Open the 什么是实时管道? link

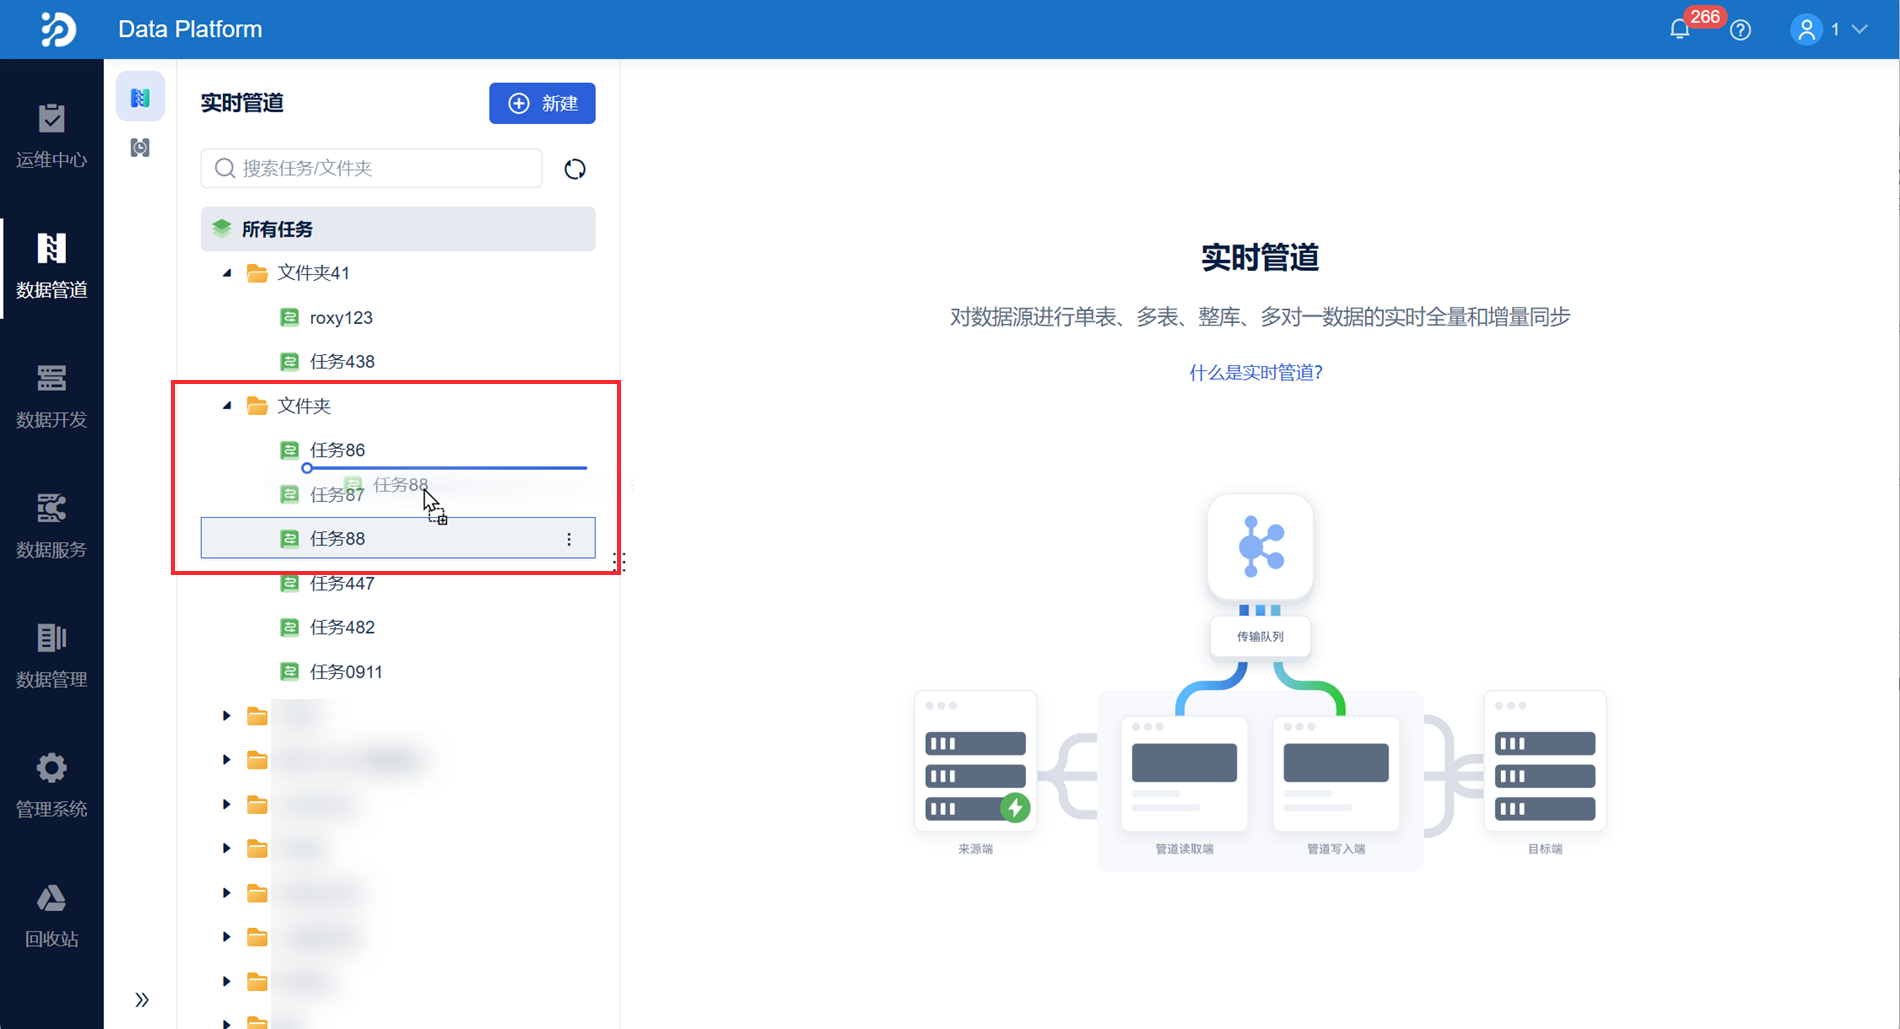point(1256,373)
